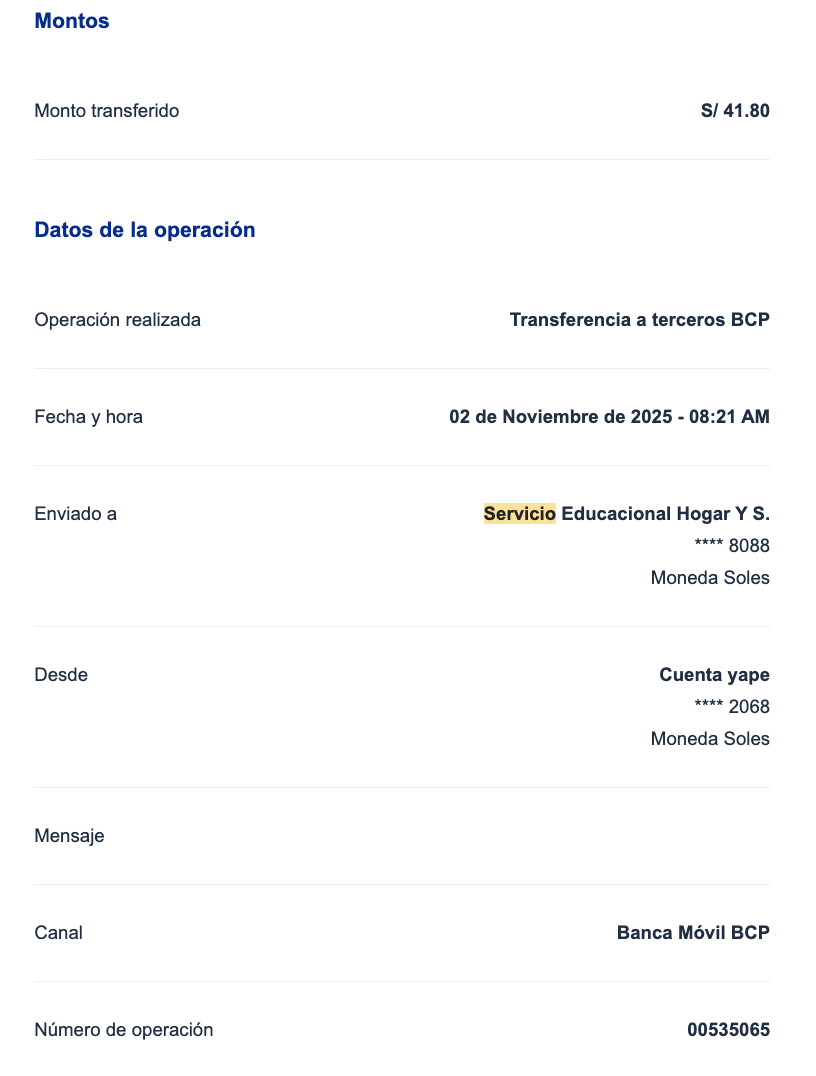Click the recipient account ending 8088
This screenshot has height=1076, width=816.
[732, 546]
